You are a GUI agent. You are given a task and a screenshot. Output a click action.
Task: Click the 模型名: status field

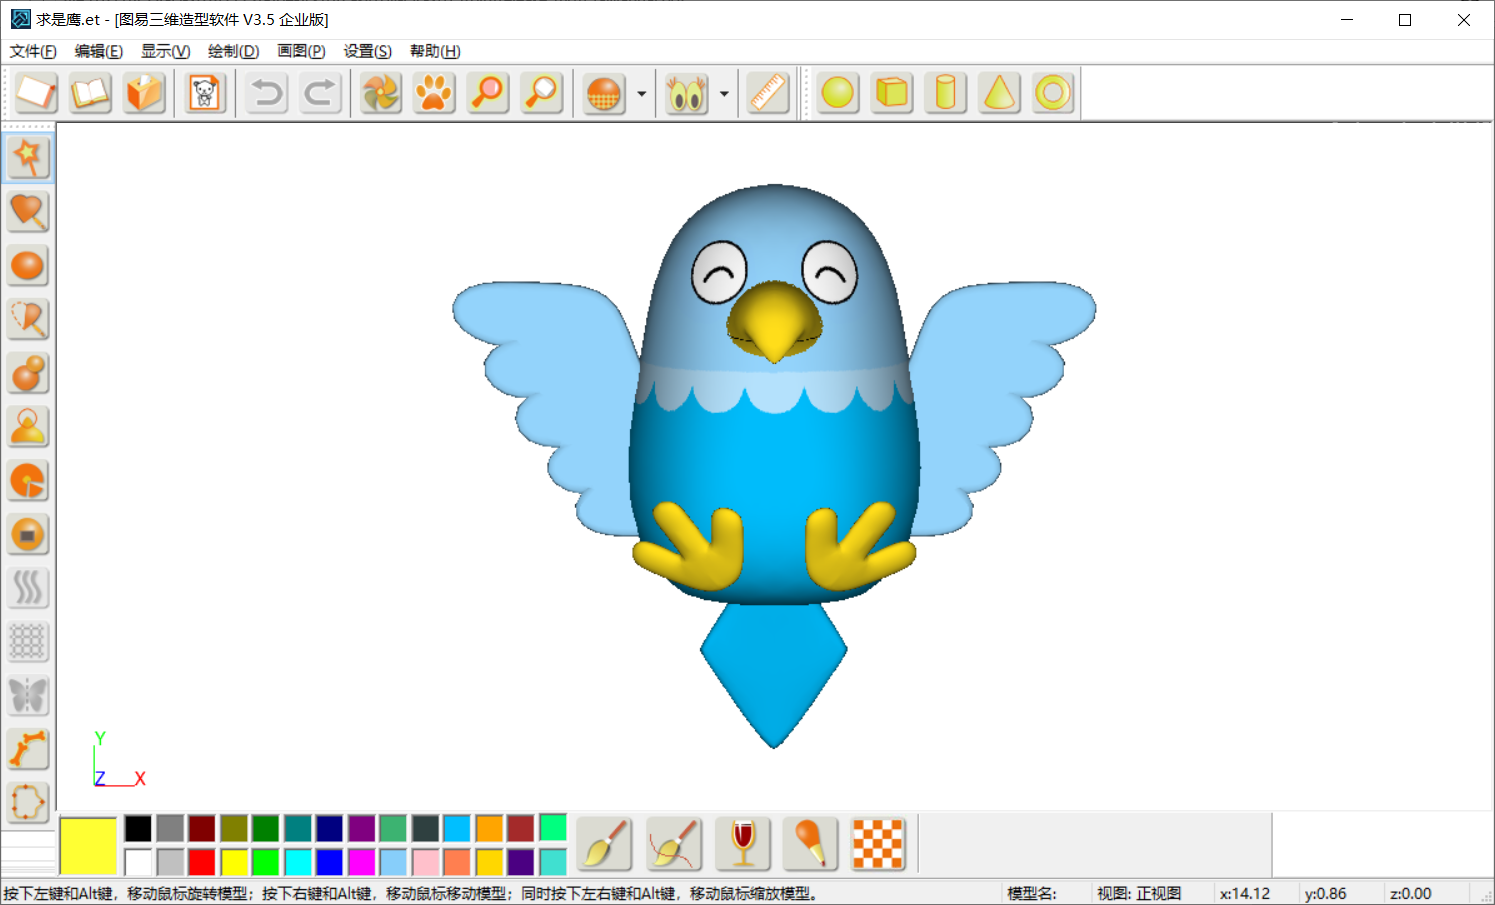pyautogui.click(x=1032, y=893)
